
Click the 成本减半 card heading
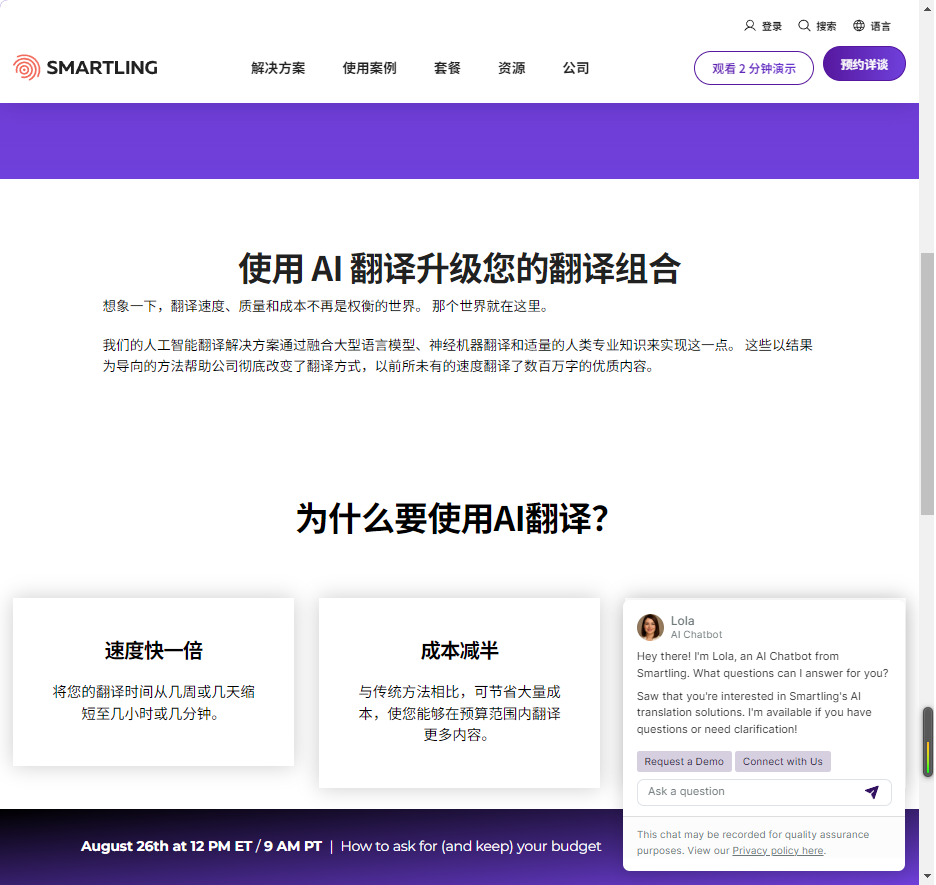point(459,650)
